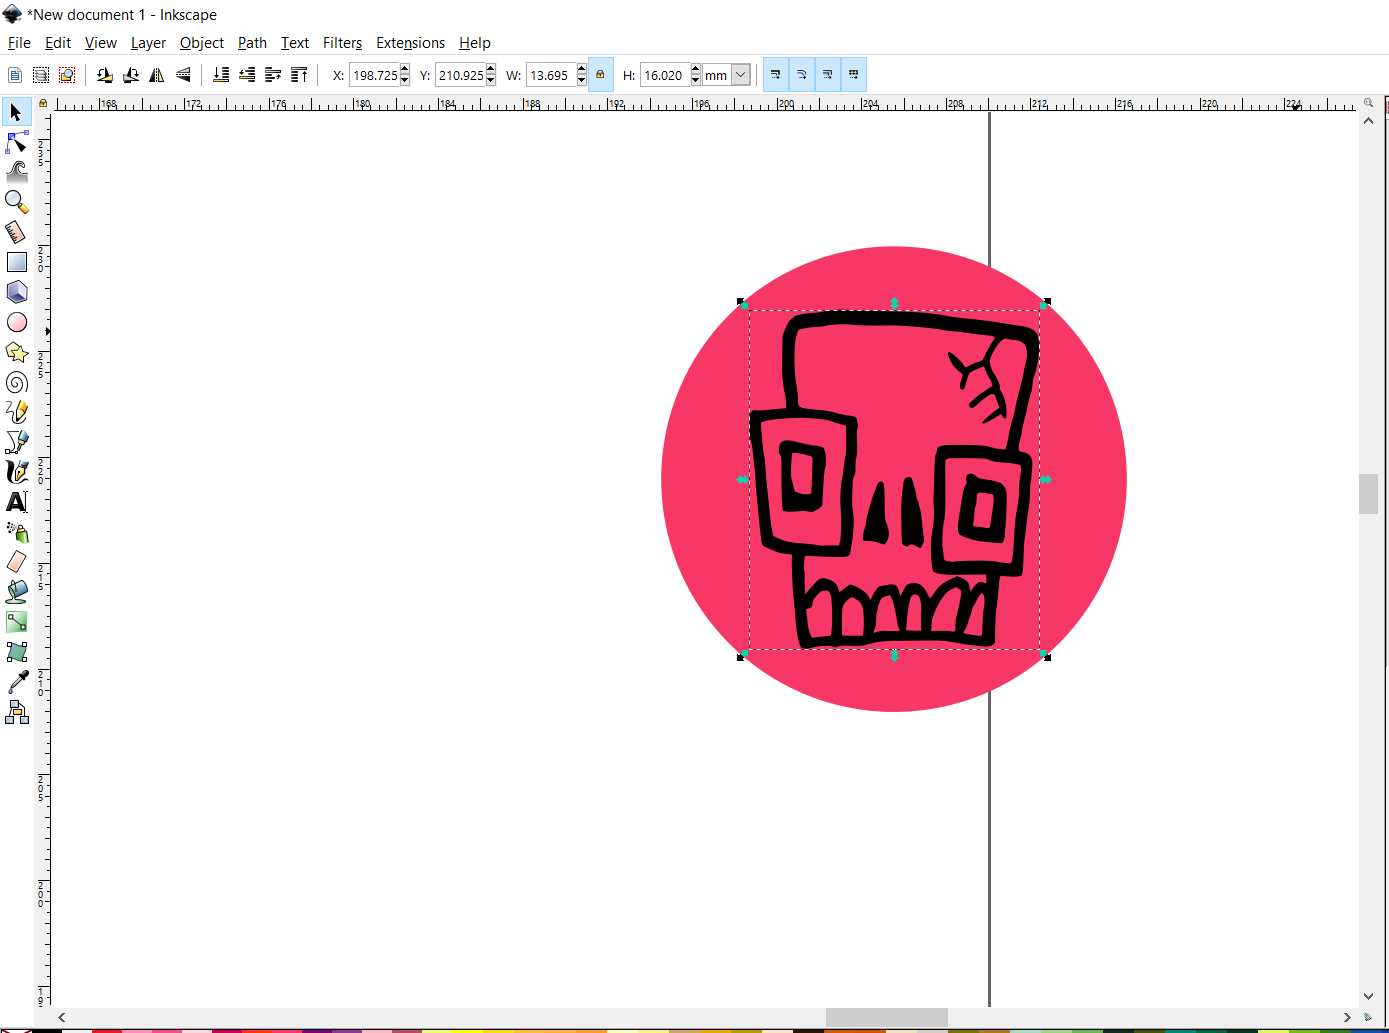Toggle the guide lock at the ruler corner
Screen dimensions: 1389x1033
pyautogui.click(x=42, y=103)
